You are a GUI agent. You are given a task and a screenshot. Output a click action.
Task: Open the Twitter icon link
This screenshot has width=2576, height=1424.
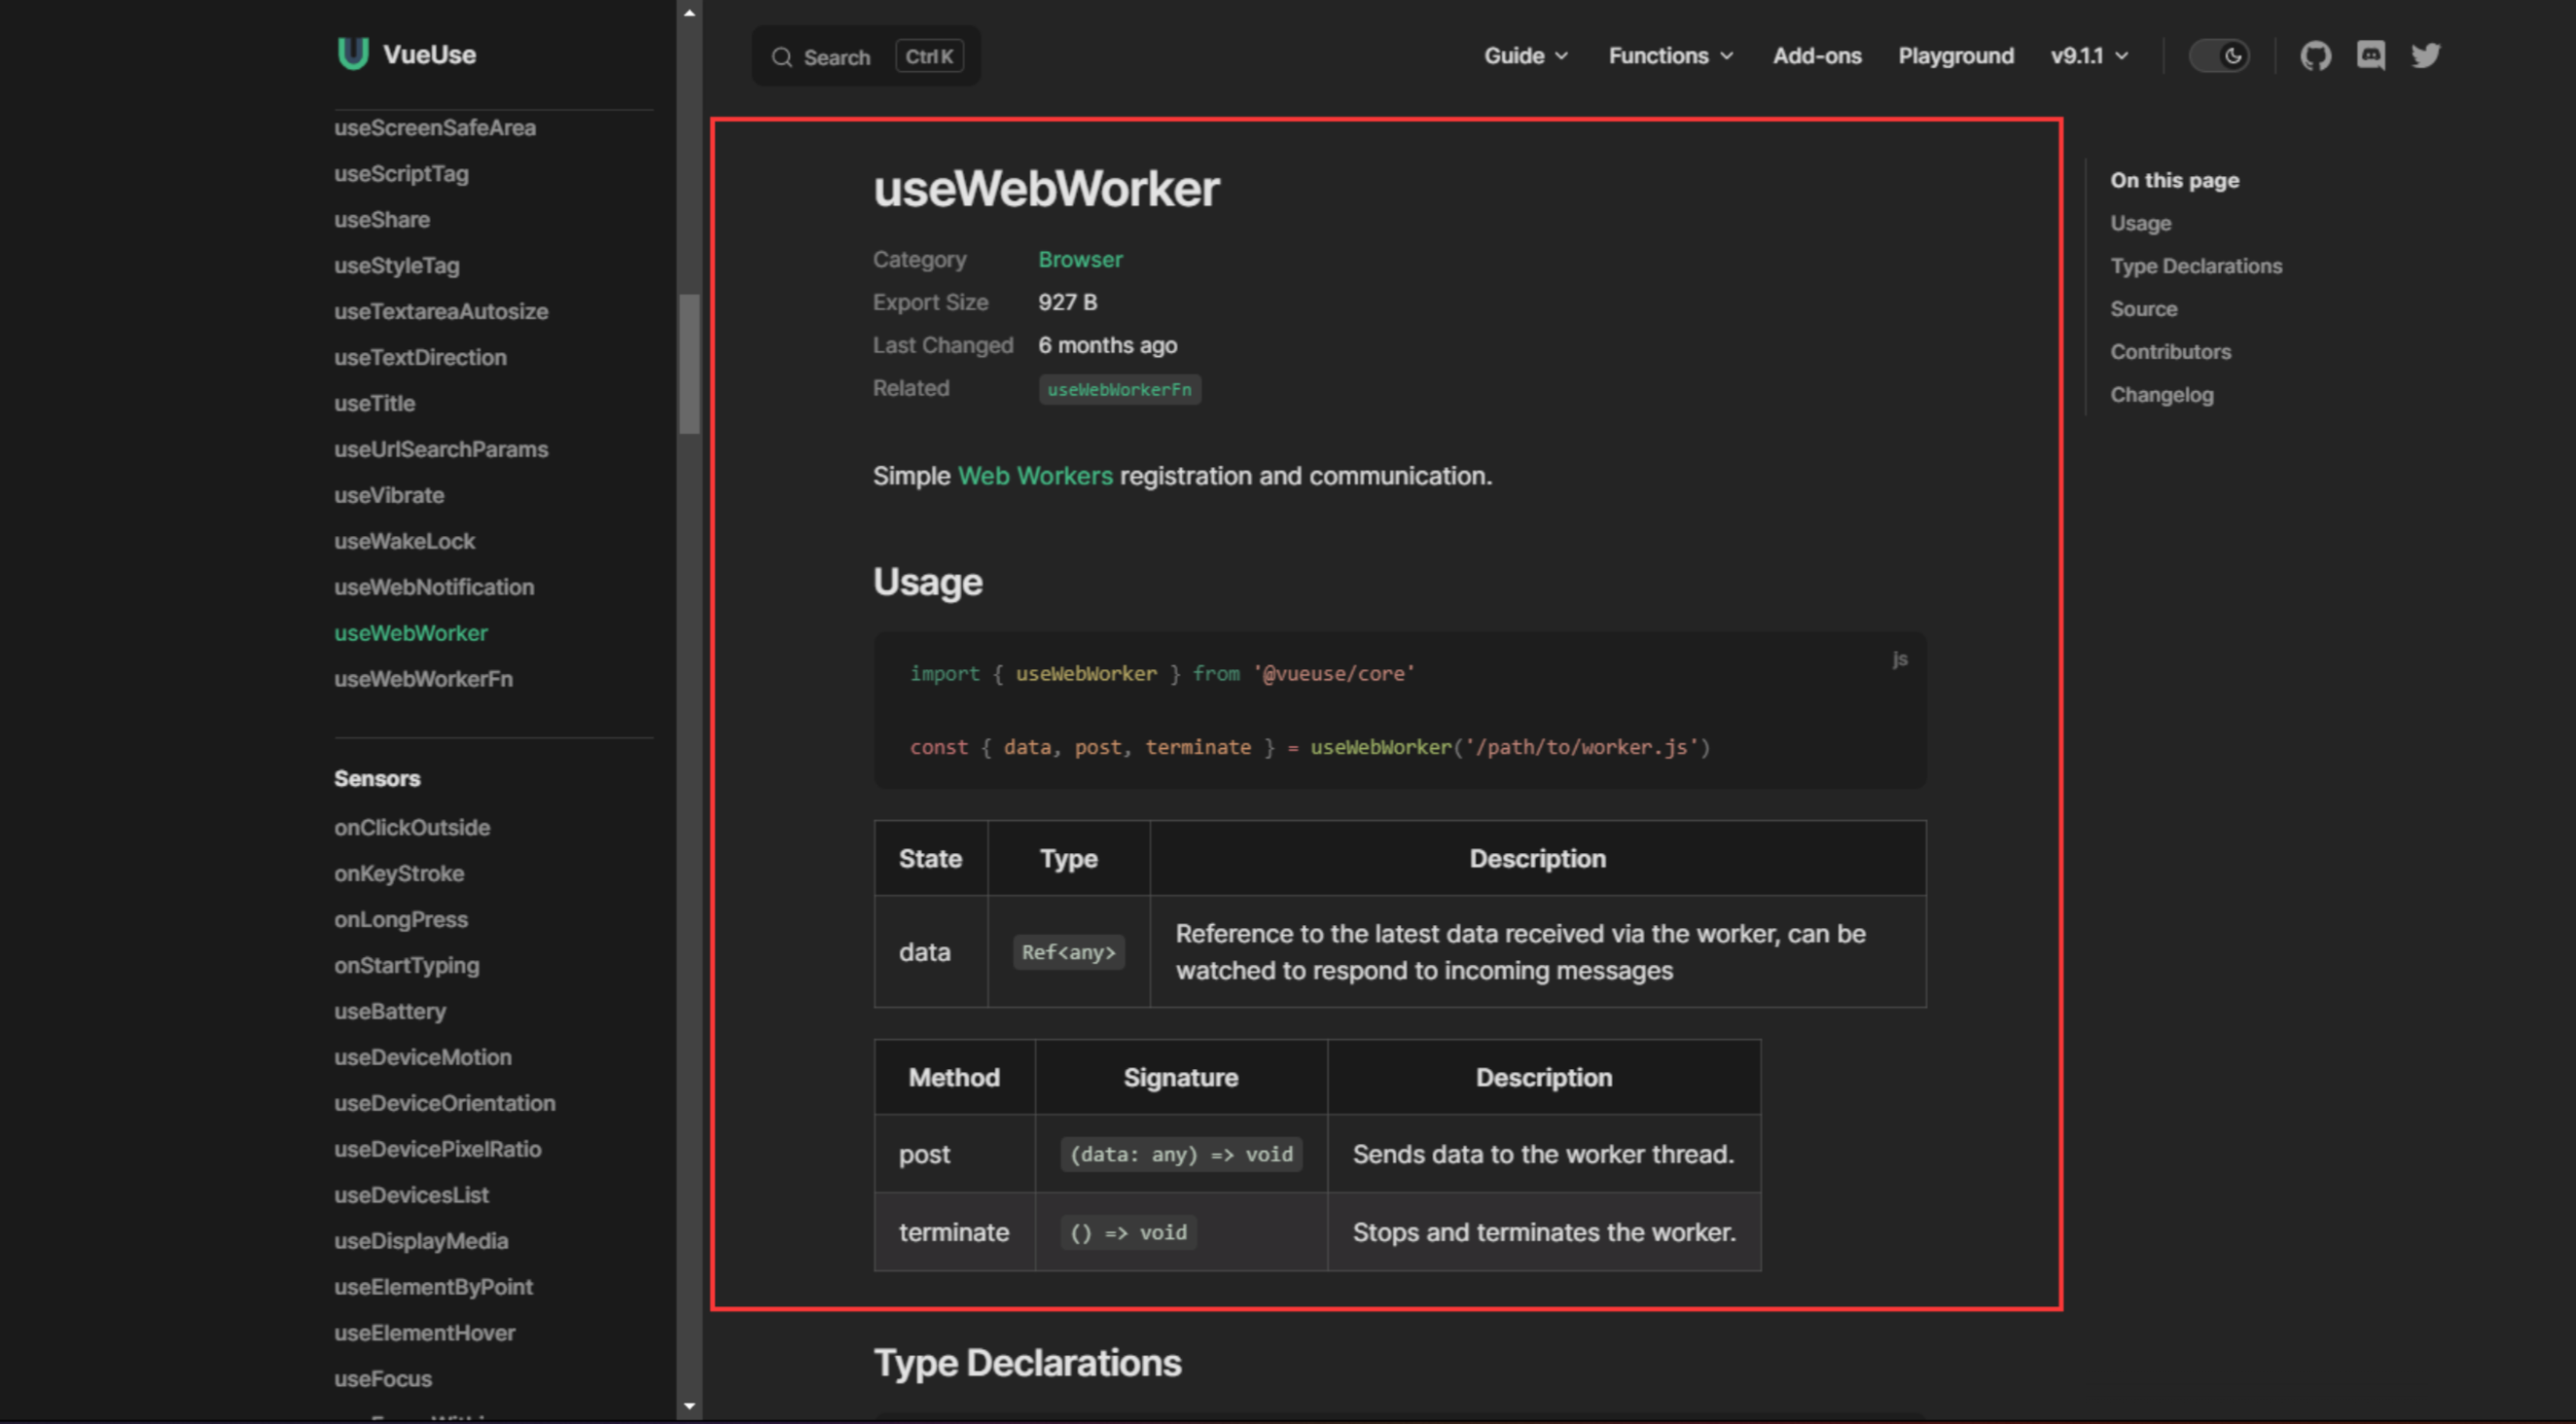click(2426, 56)
